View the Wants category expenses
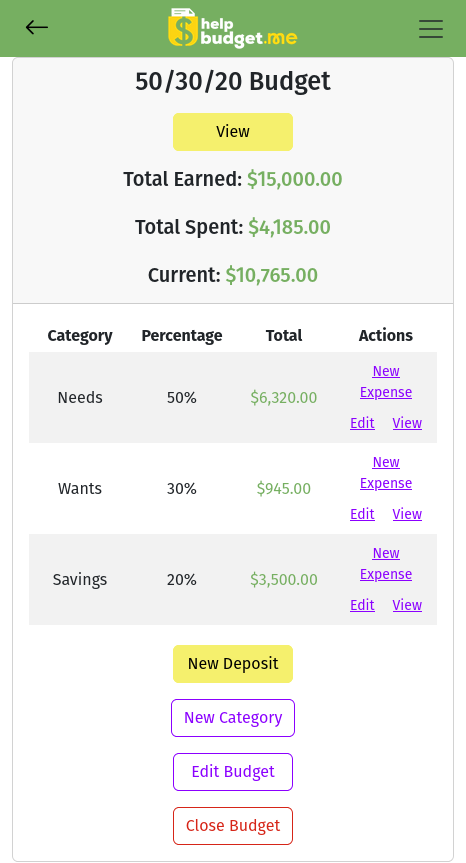 click(407, 514)
